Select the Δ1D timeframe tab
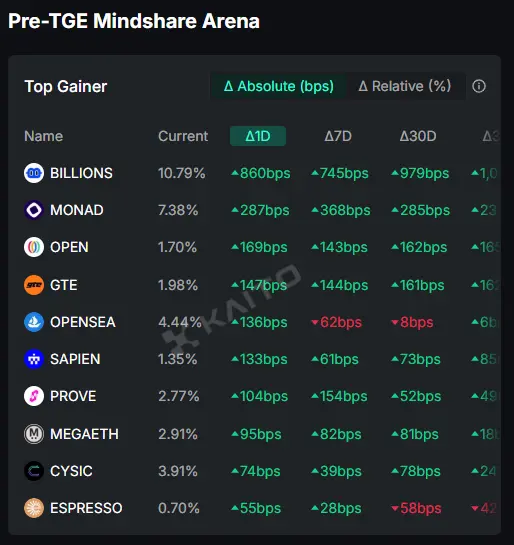 (258, 136)
